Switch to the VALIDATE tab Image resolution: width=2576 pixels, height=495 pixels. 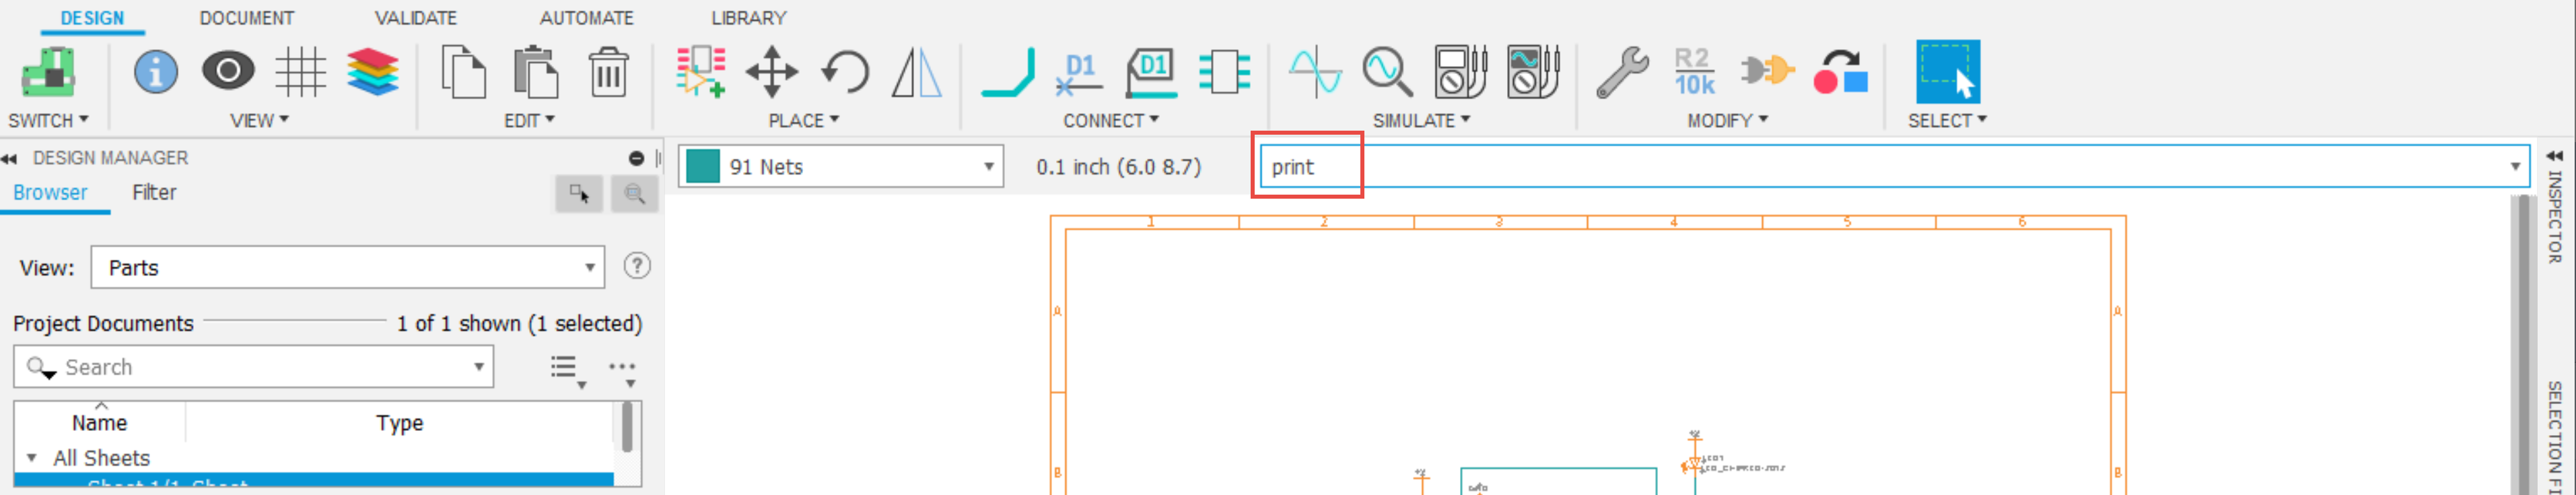[415, 18]
